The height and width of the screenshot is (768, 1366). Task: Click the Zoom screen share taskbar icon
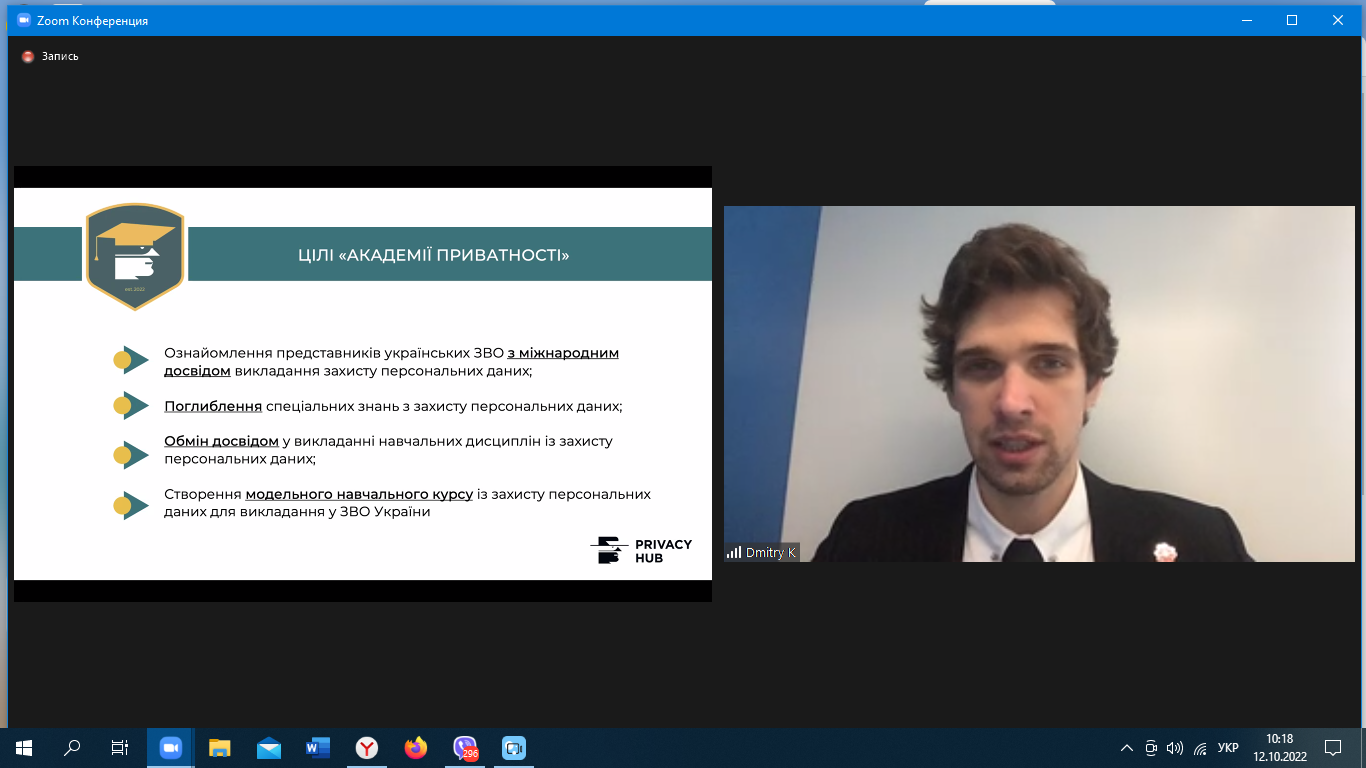pos(514,747)
